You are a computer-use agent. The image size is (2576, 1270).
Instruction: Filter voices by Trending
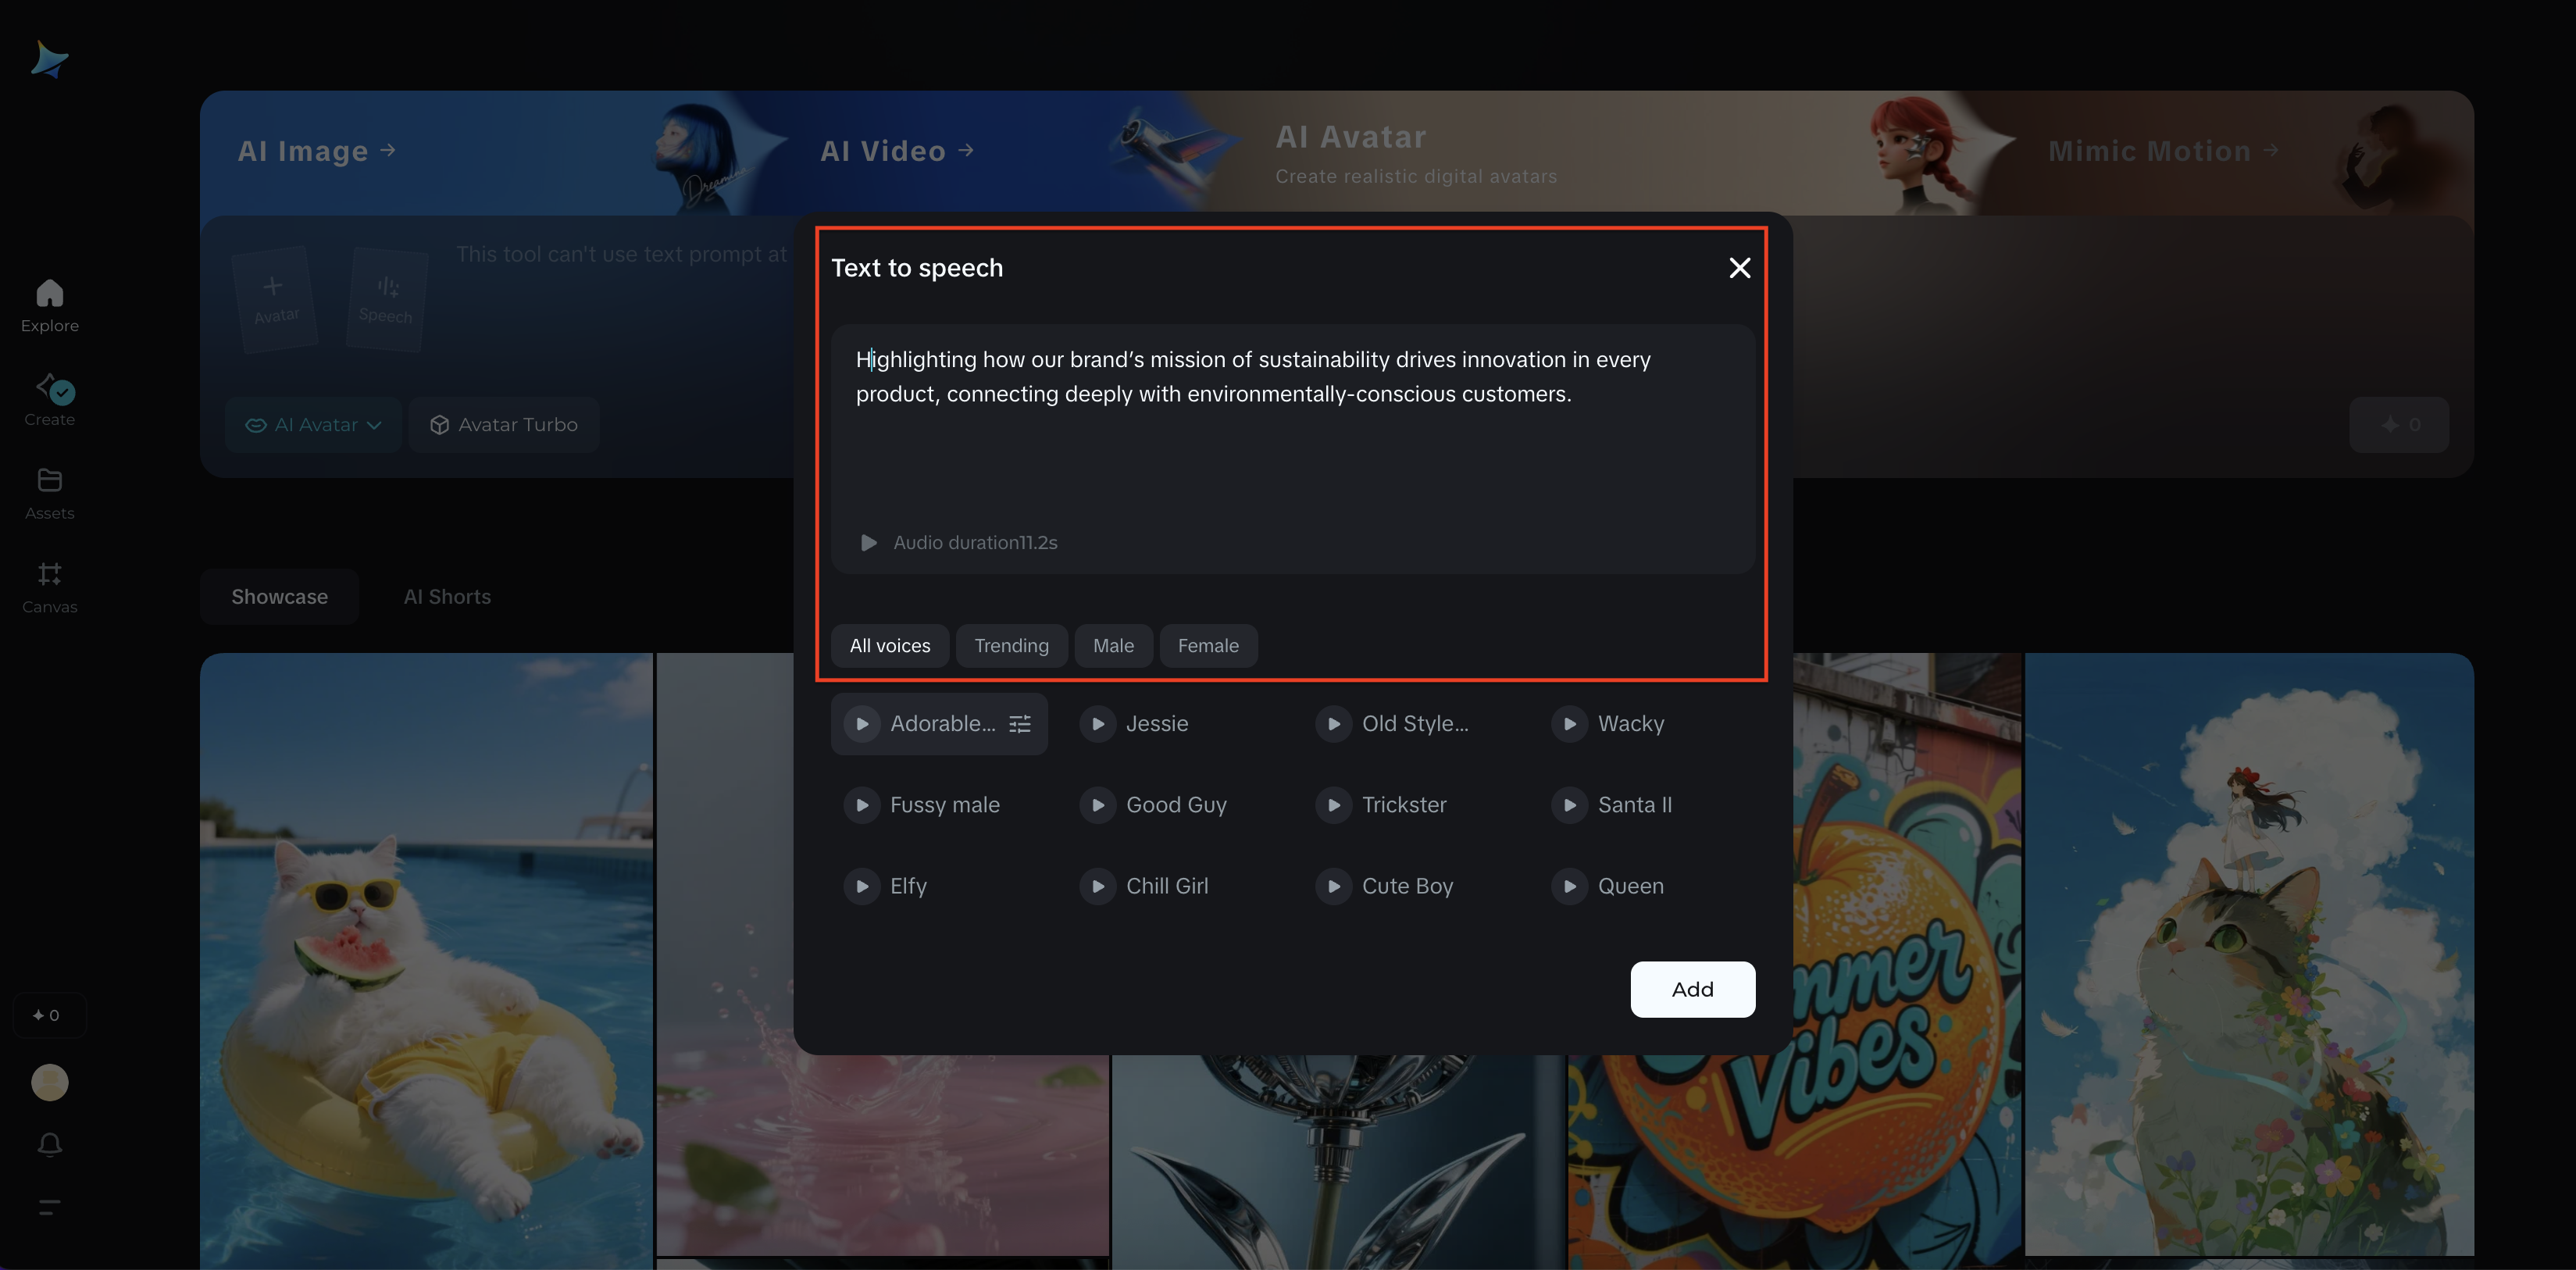[1011, 646]
